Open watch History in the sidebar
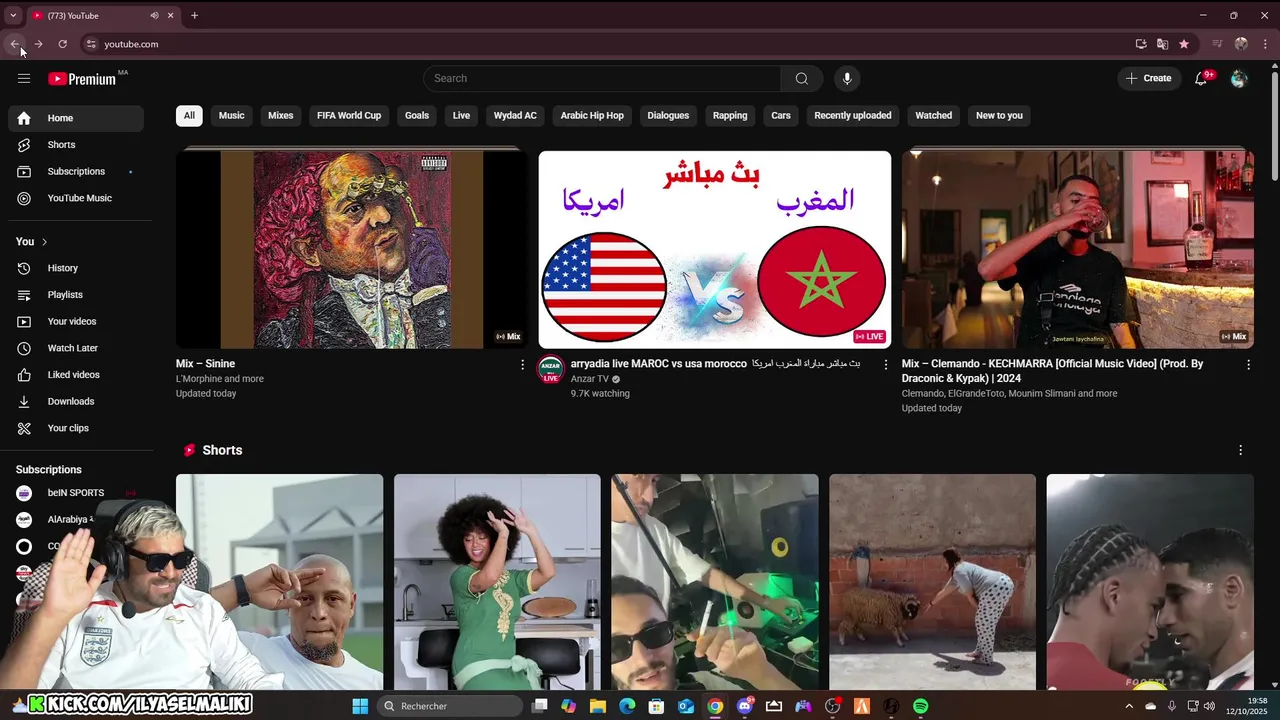 [x=76, y=268]
